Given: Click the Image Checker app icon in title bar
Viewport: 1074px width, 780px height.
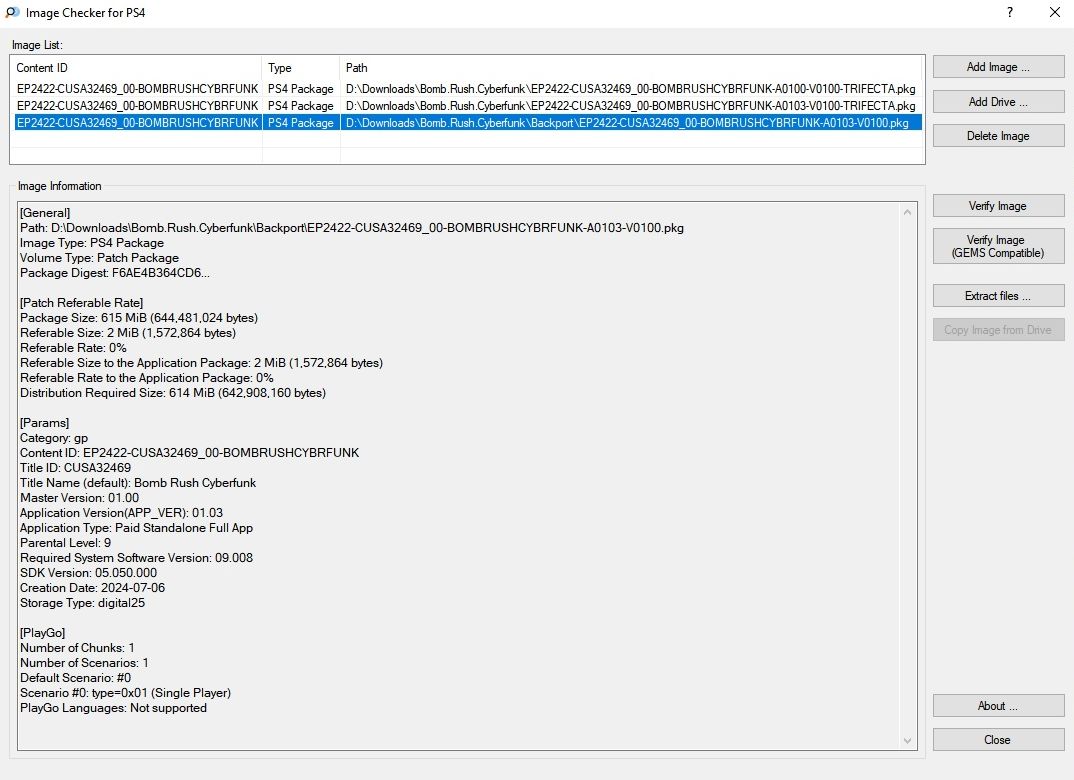Looking at the screenshot, I should (x=12, y=12).
